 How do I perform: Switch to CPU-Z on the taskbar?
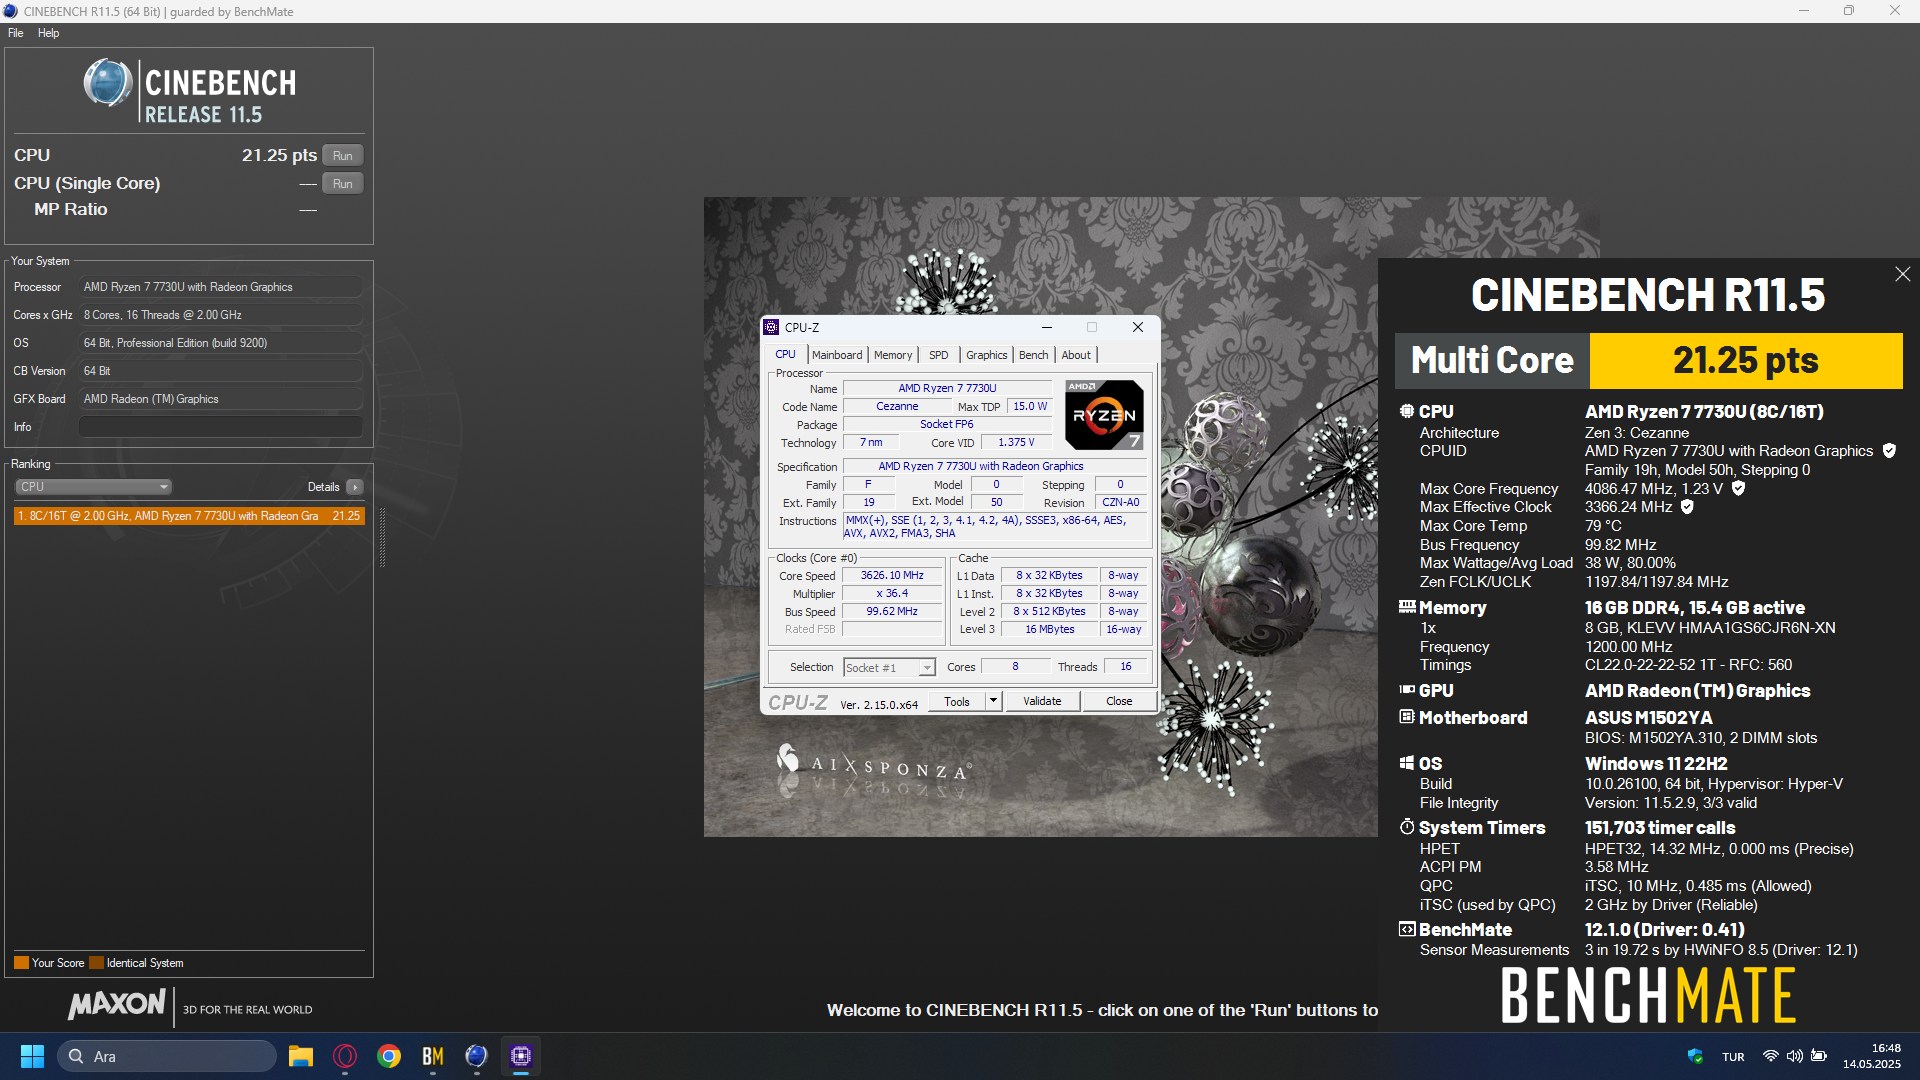point(521,1057)
